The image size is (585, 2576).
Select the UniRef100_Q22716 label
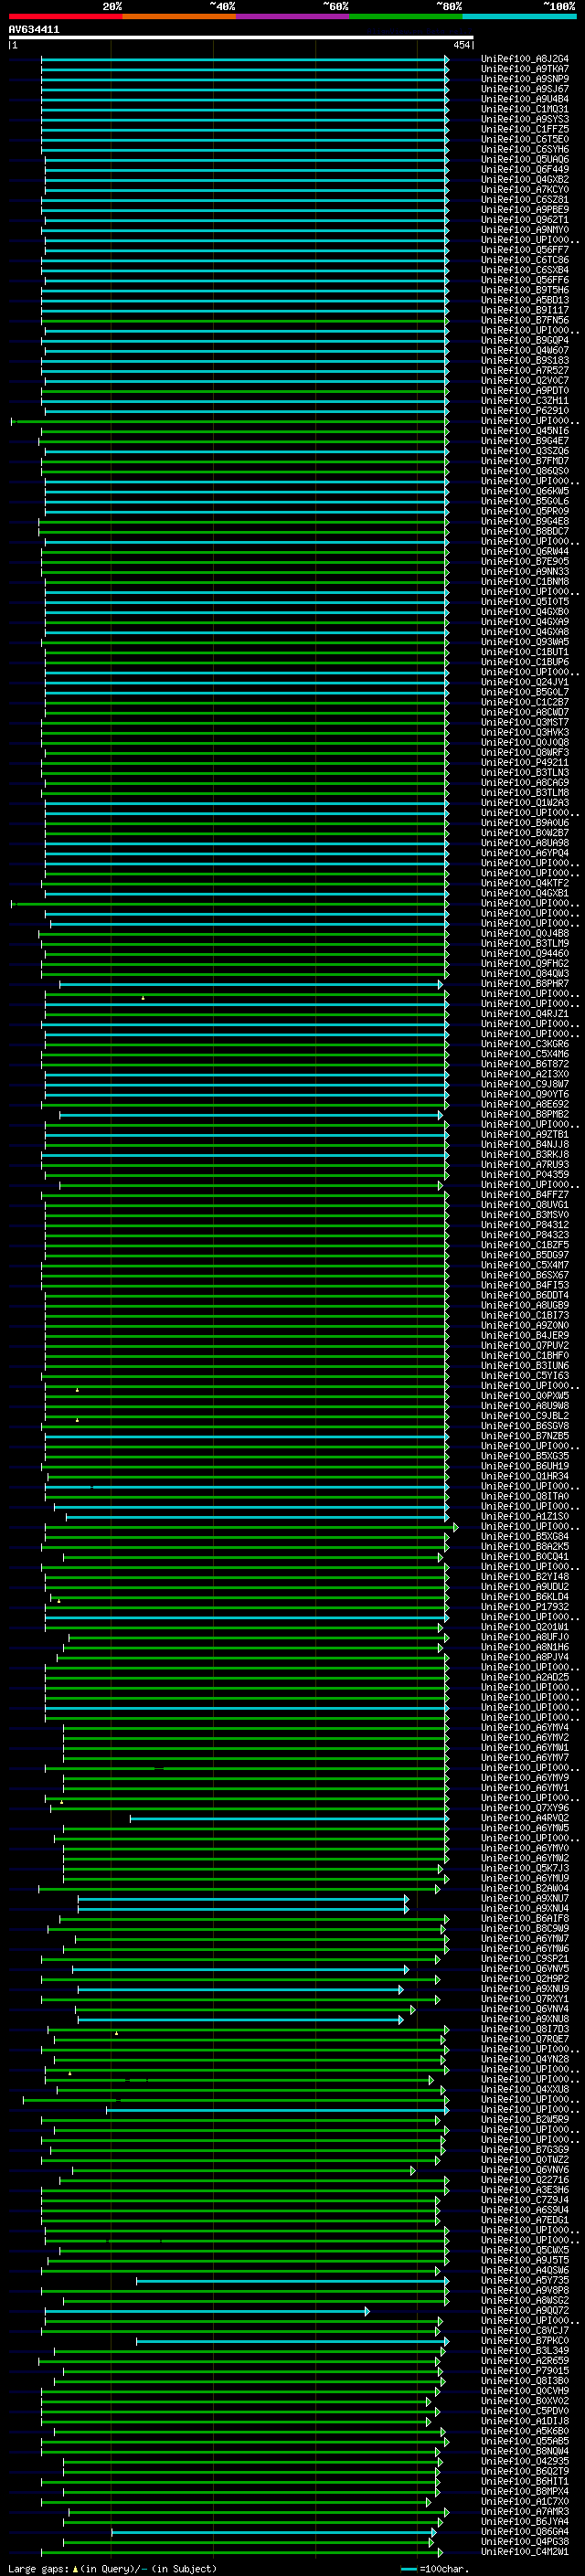525,2180
